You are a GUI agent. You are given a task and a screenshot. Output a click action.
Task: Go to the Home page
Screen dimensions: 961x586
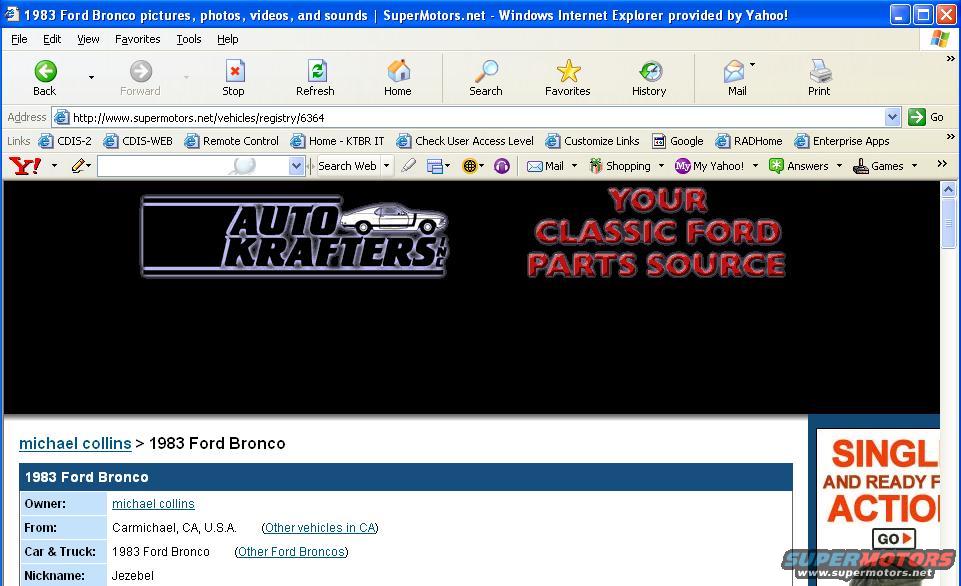[x=398, y=78]
